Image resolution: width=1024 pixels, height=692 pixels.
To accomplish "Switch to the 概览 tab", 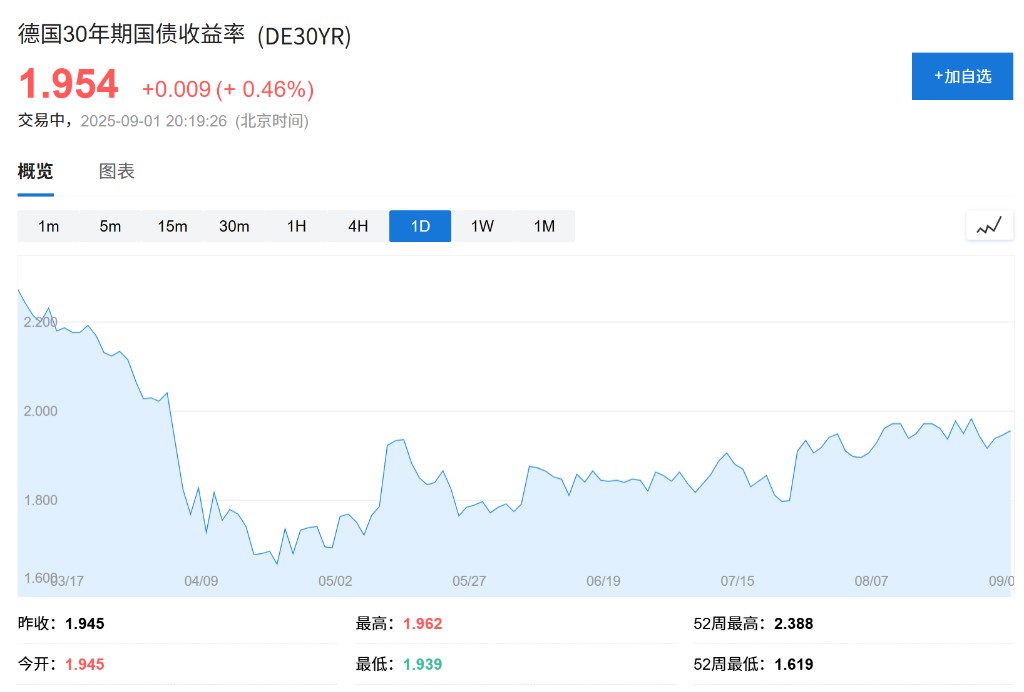I will coord(35,171).
